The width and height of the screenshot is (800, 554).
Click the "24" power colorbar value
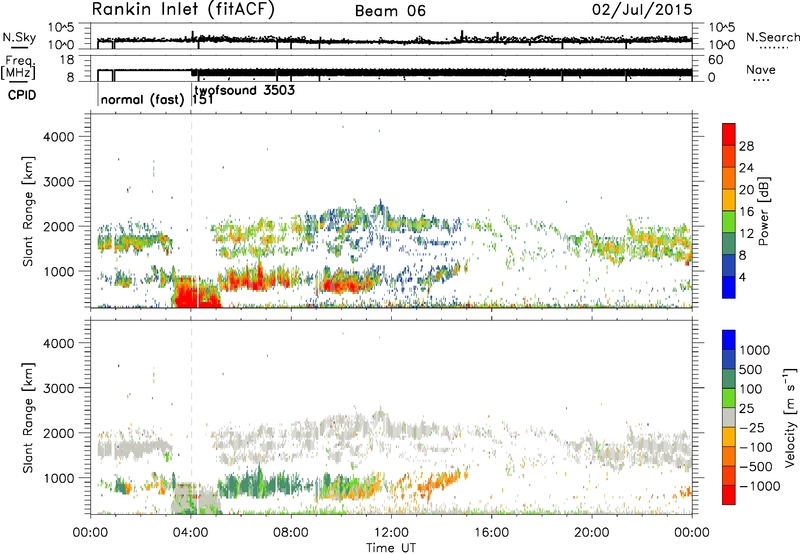746,168
